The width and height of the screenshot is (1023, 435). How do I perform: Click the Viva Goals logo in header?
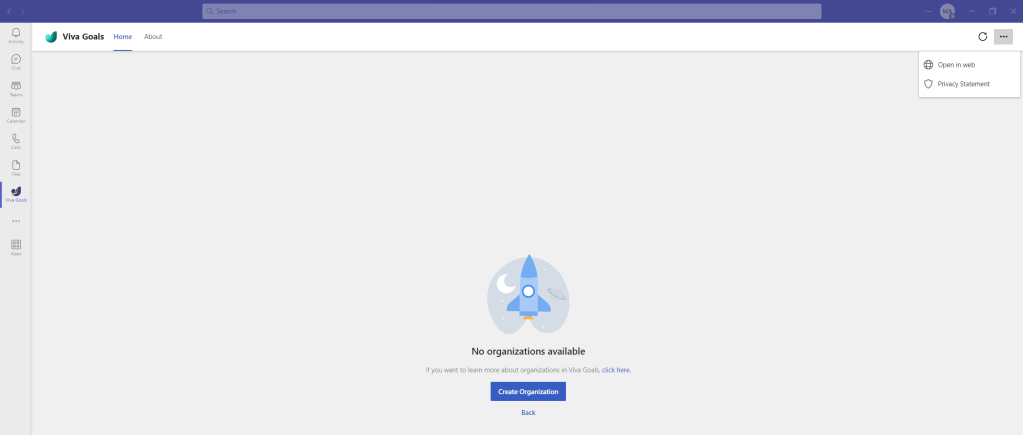point(51,37)
